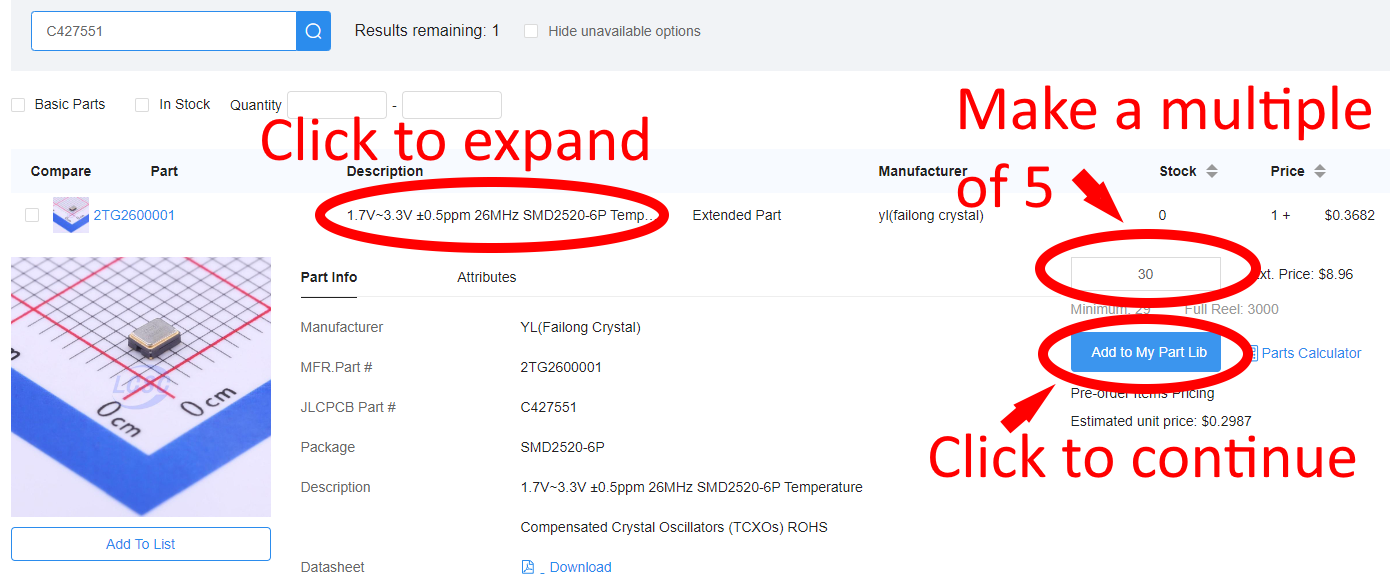The width and height of the screenshot is (1390, 574).
Task: Switch to the Attributes tab
Action: tap(486, 277)
